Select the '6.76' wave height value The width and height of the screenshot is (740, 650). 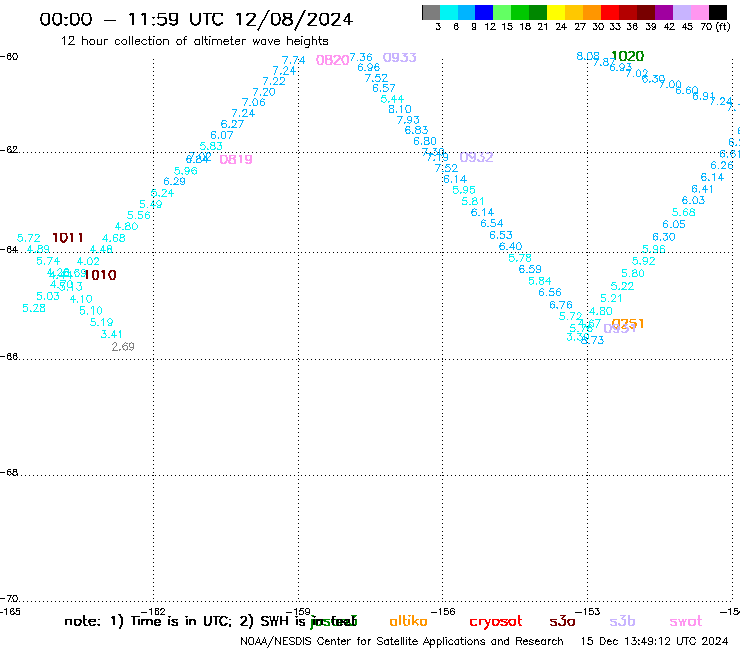click(x=561, y=305)
